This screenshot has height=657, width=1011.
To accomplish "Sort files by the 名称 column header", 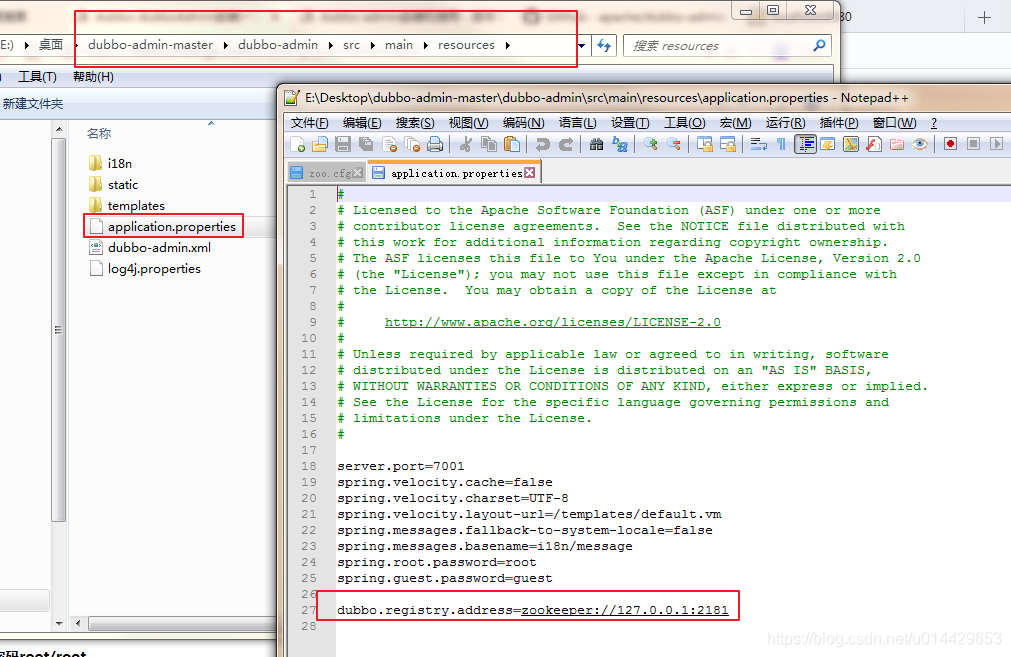I will click(x=99, y=133).
